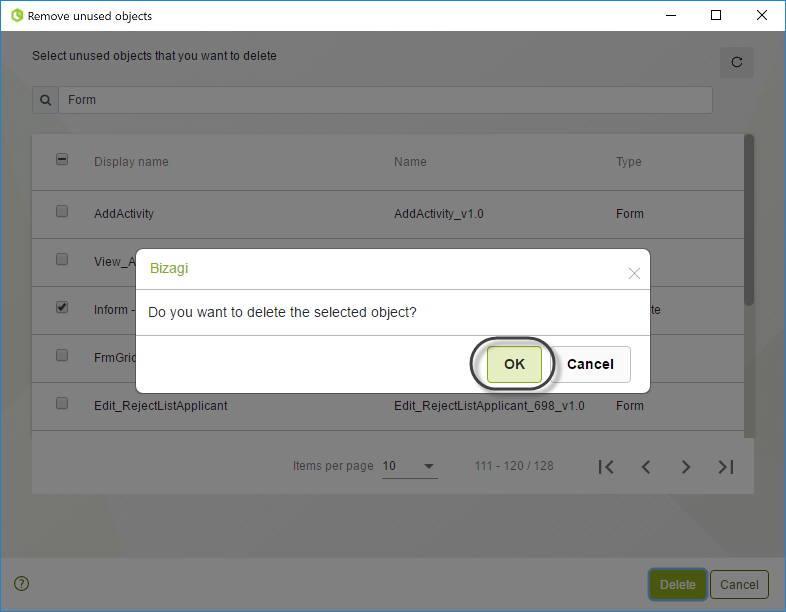Click the search field containing Form
This screenshot has width=786, height=612.
tap(385, 100)
